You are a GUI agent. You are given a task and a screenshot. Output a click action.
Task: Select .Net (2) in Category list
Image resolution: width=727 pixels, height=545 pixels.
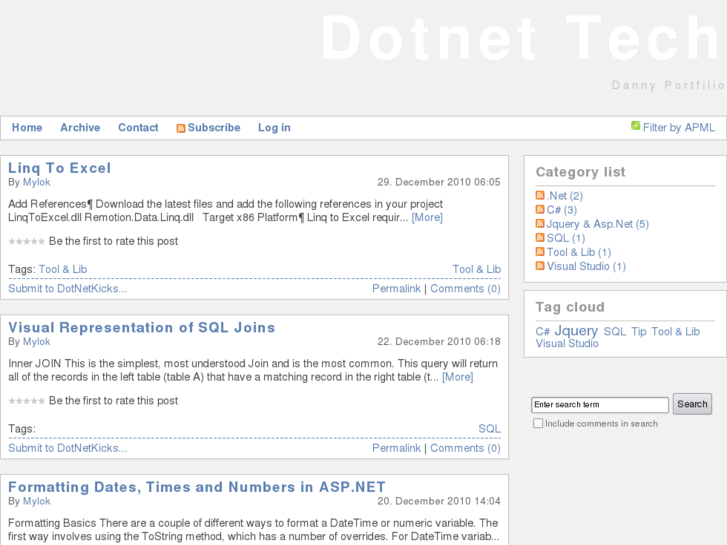point(565,196)
